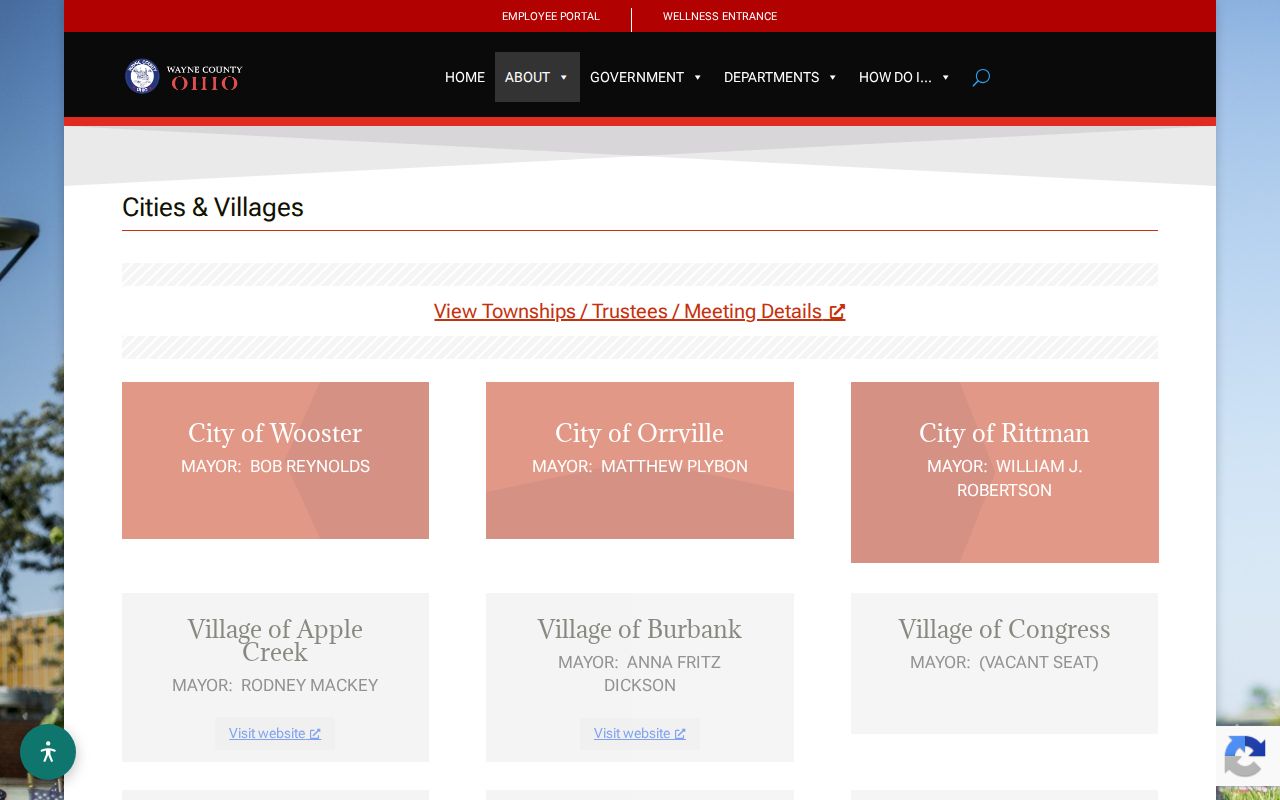Screen dimensions: 1280x800
Task: Expand the Departments dropdown arrow
Action: [833, 77]
